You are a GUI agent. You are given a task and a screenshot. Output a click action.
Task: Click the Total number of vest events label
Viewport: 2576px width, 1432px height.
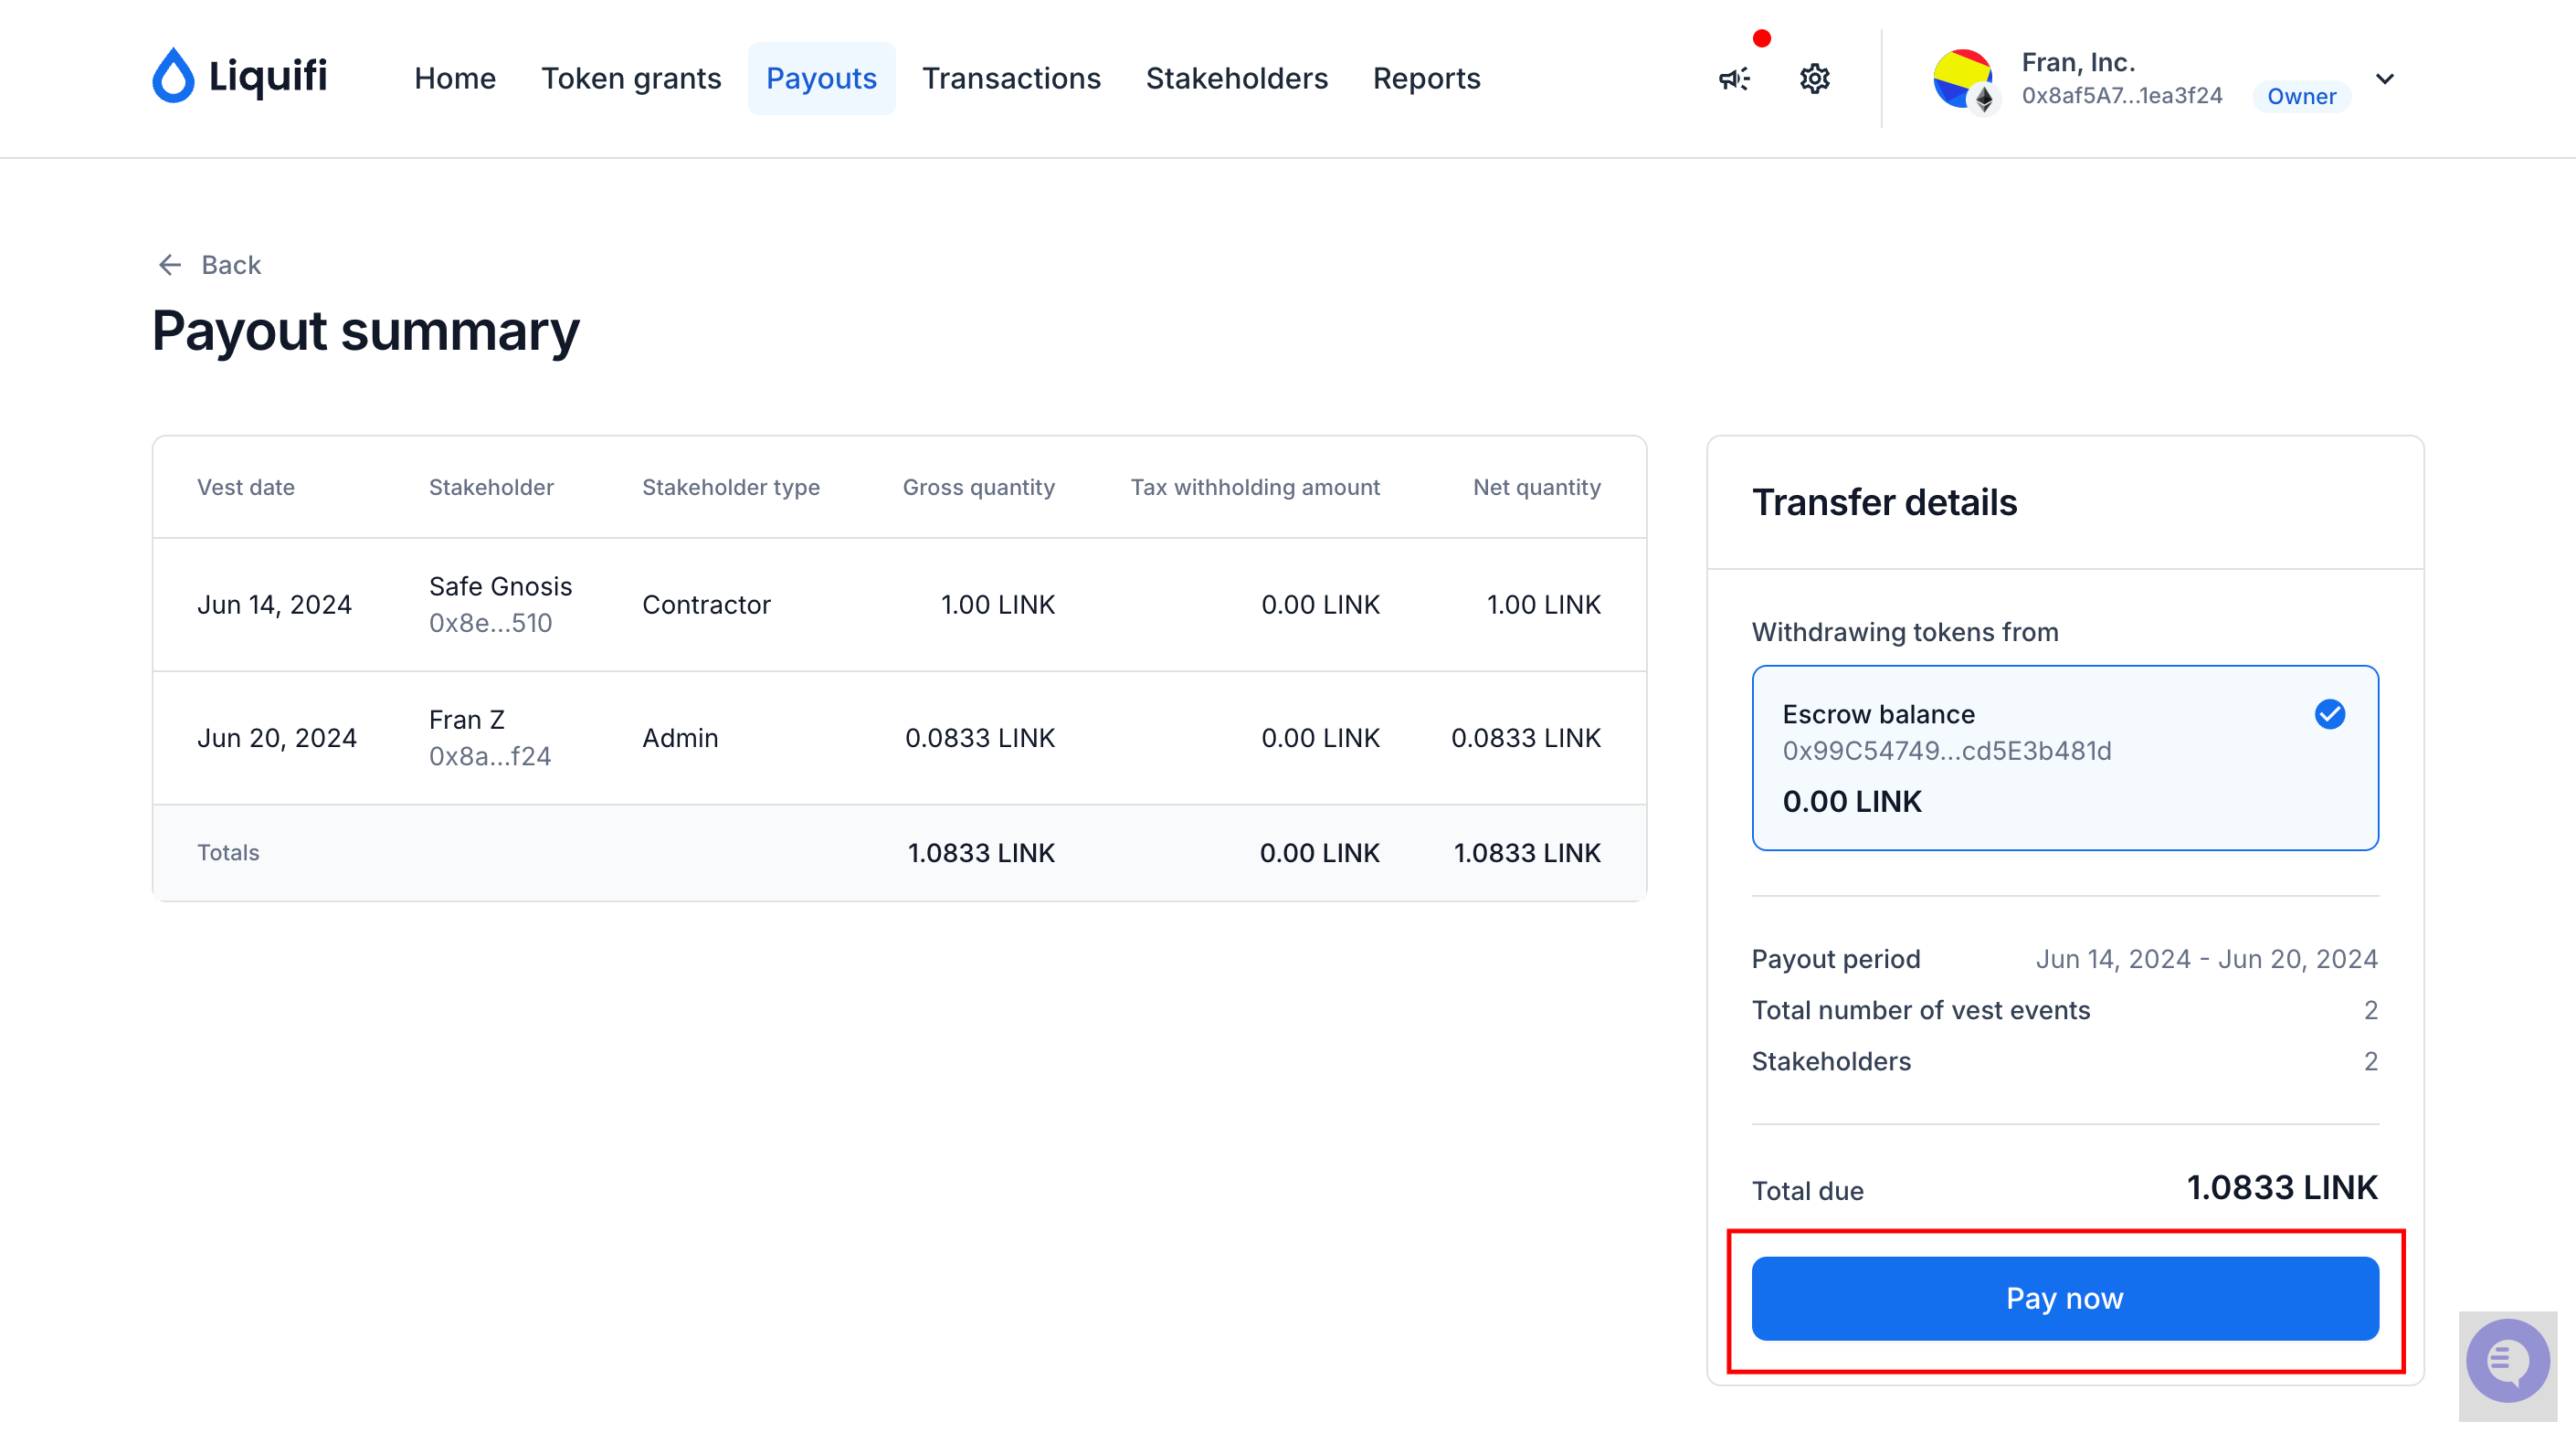(1920, 1010)
